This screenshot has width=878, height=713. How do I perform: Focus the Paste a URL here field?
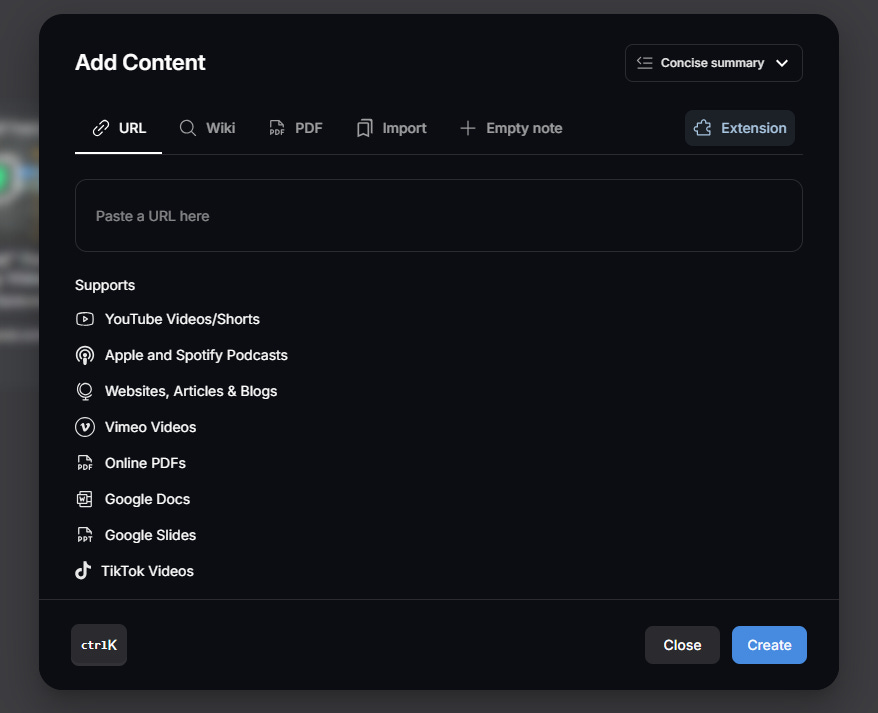pos(439,216)
